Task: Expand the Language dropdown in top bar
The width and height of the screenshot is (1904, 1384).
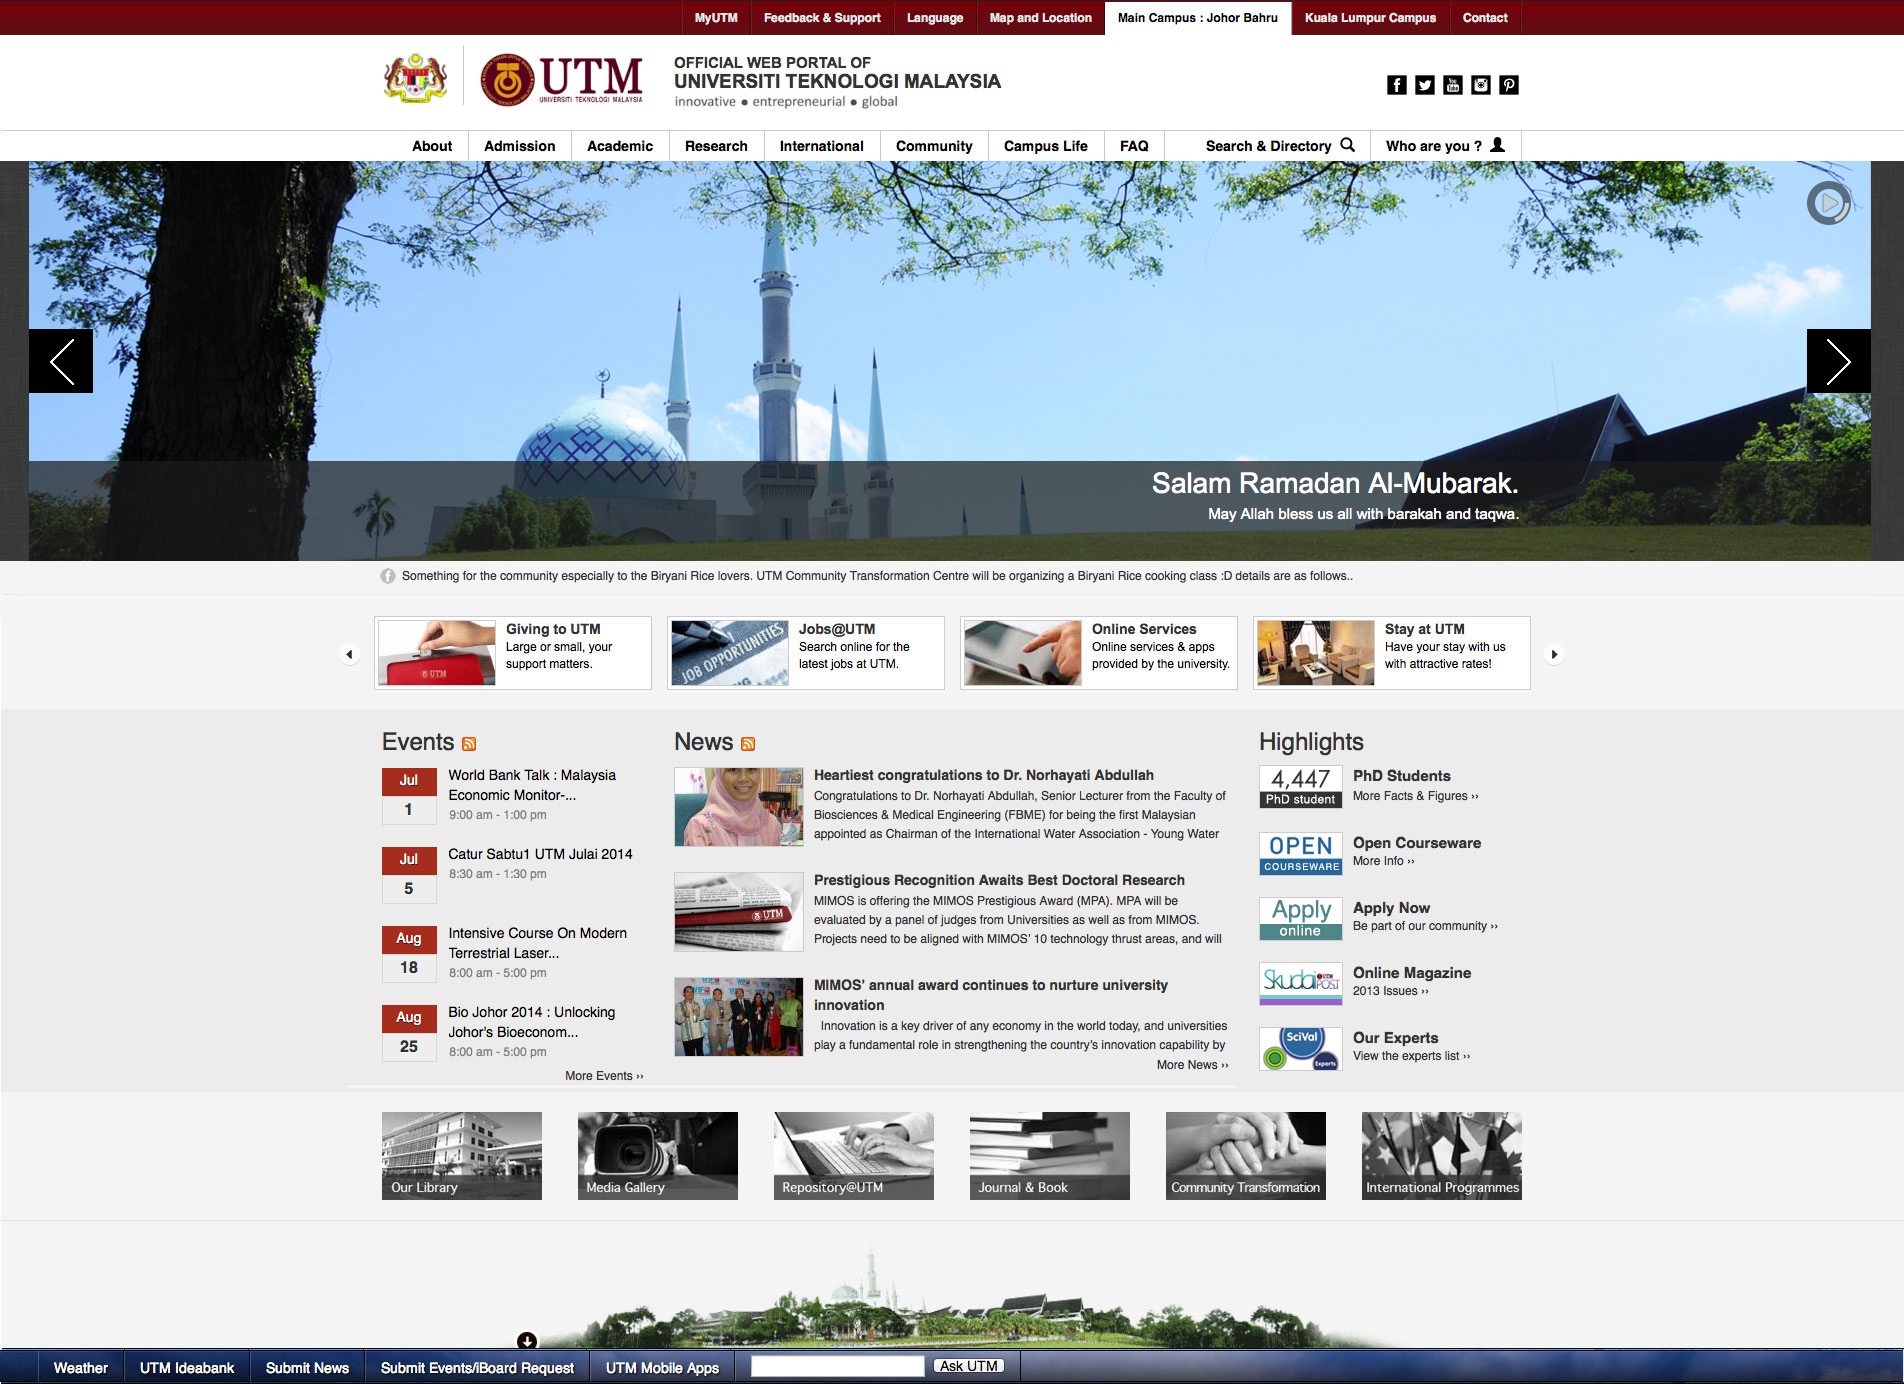Action: (935, 18)
